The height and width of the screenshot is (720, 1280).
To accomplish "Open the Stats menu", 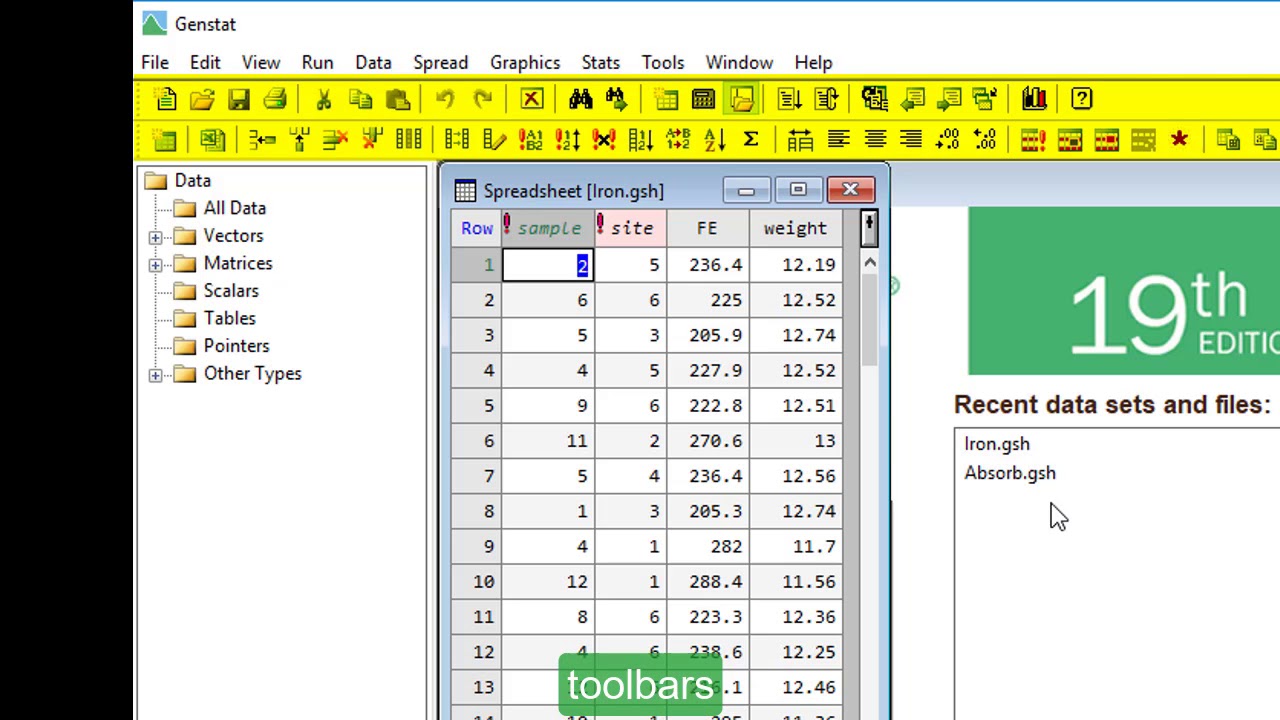I will [600, 62].
